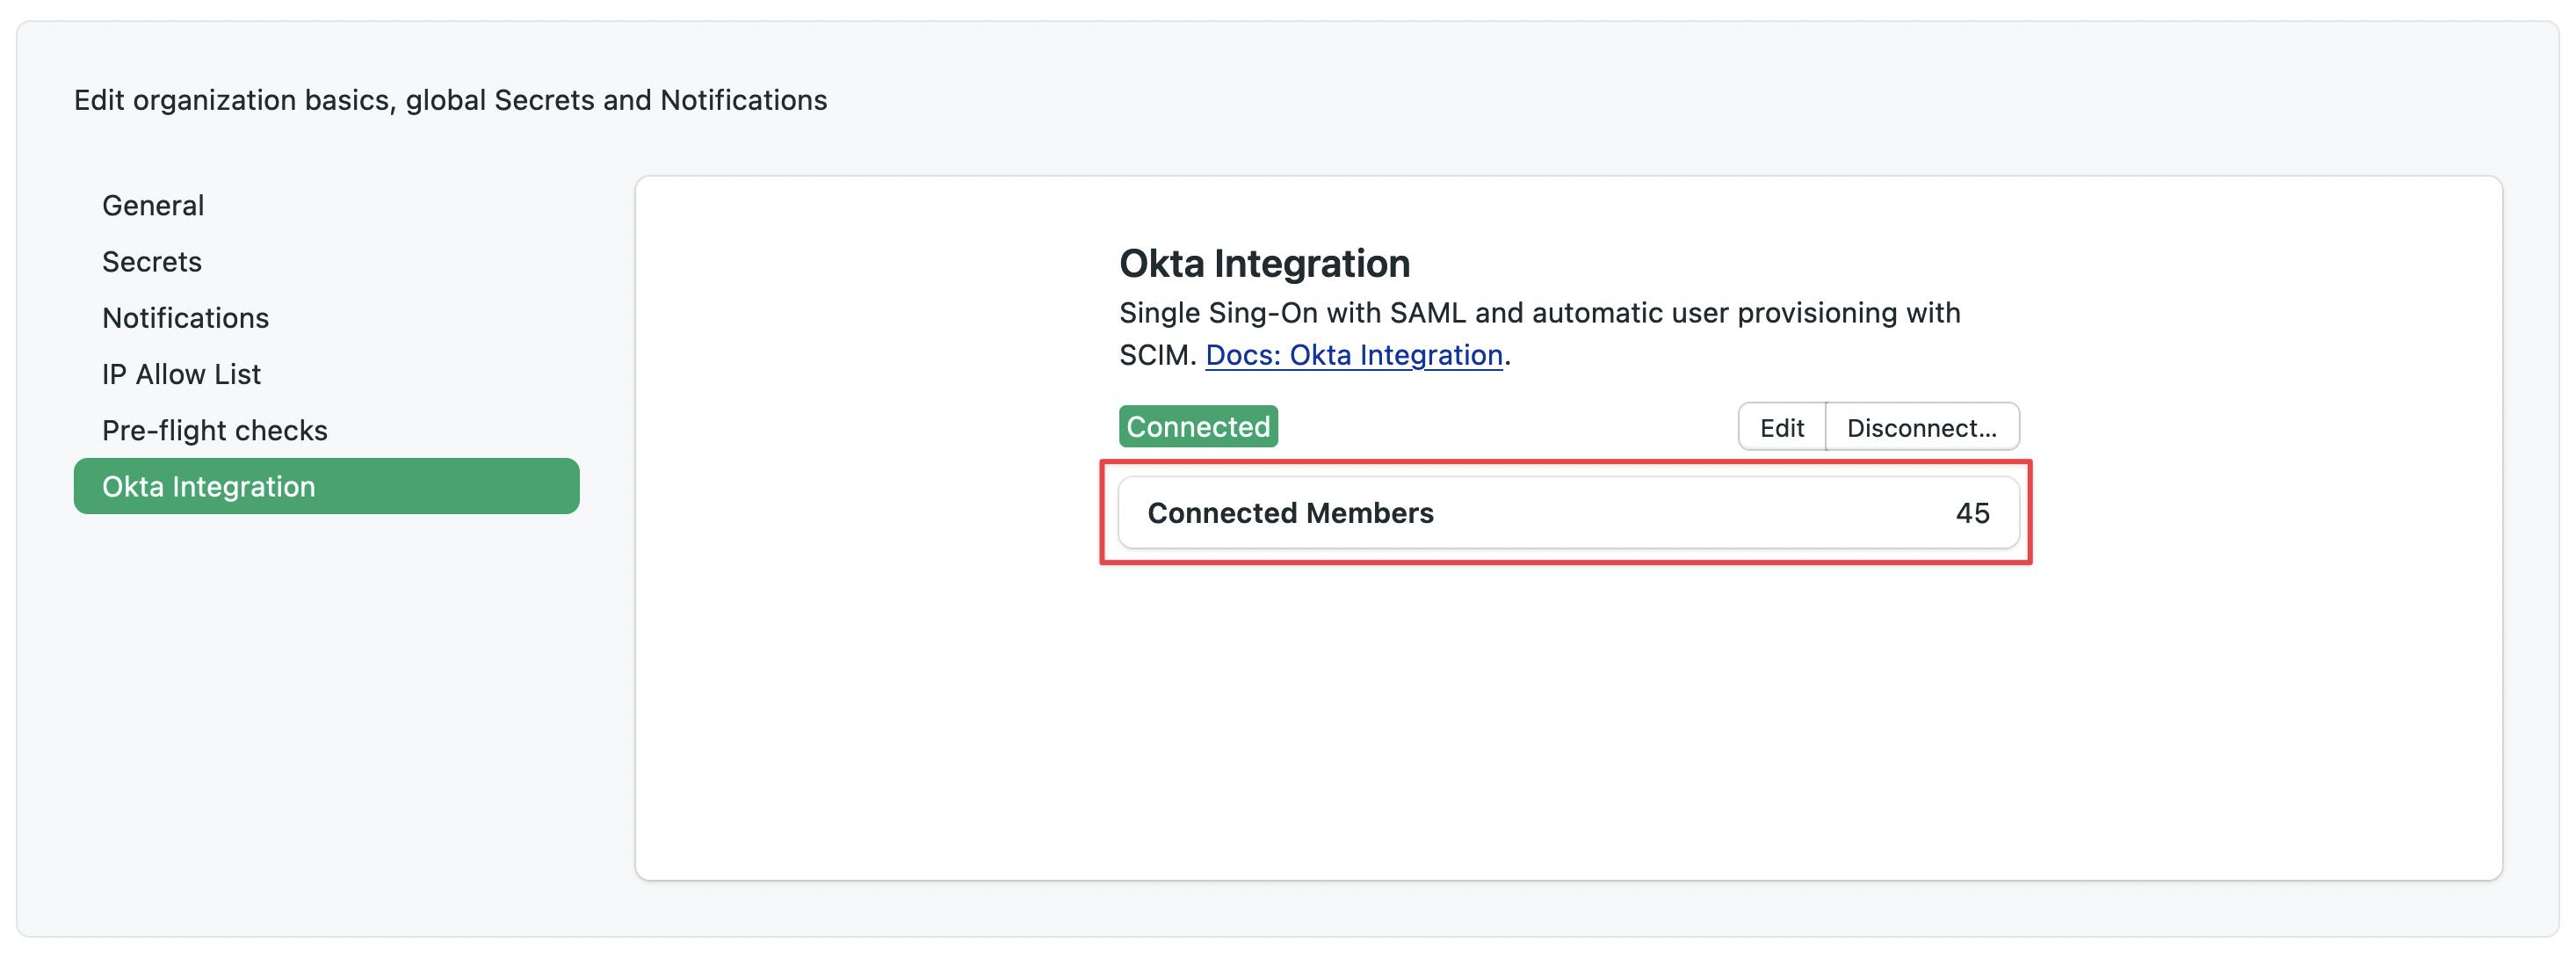This screenshot has height=958, width=2576.
Task: Select the Okta Integration sidebar item
Action: [326, 486]
